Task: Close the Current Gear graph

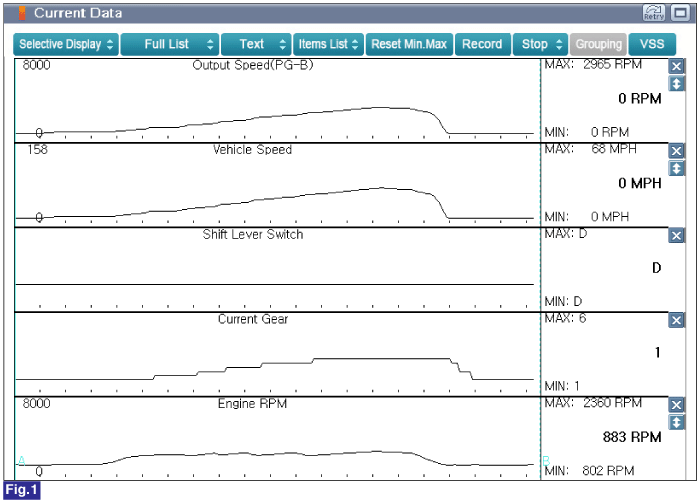Action: [x=676, y=320]
